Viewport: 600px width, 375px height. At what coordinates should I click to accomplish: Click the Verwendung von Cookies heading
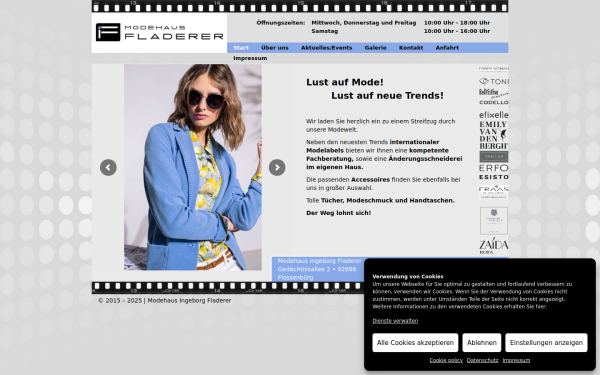click(x=408, y=276)
